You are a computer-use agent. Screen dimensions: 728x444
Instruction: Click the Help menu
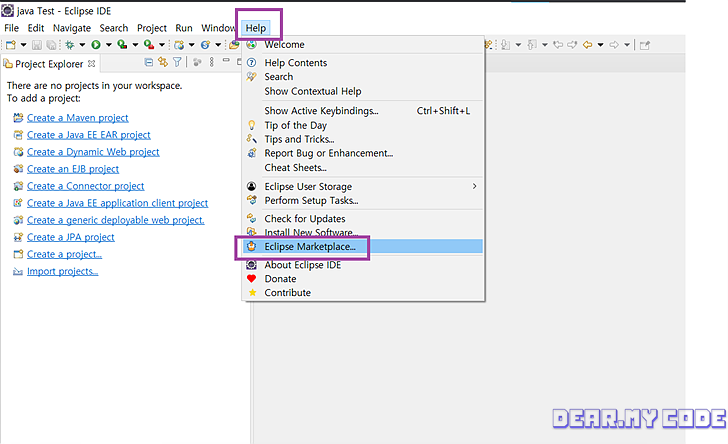(x=256, y=28)
